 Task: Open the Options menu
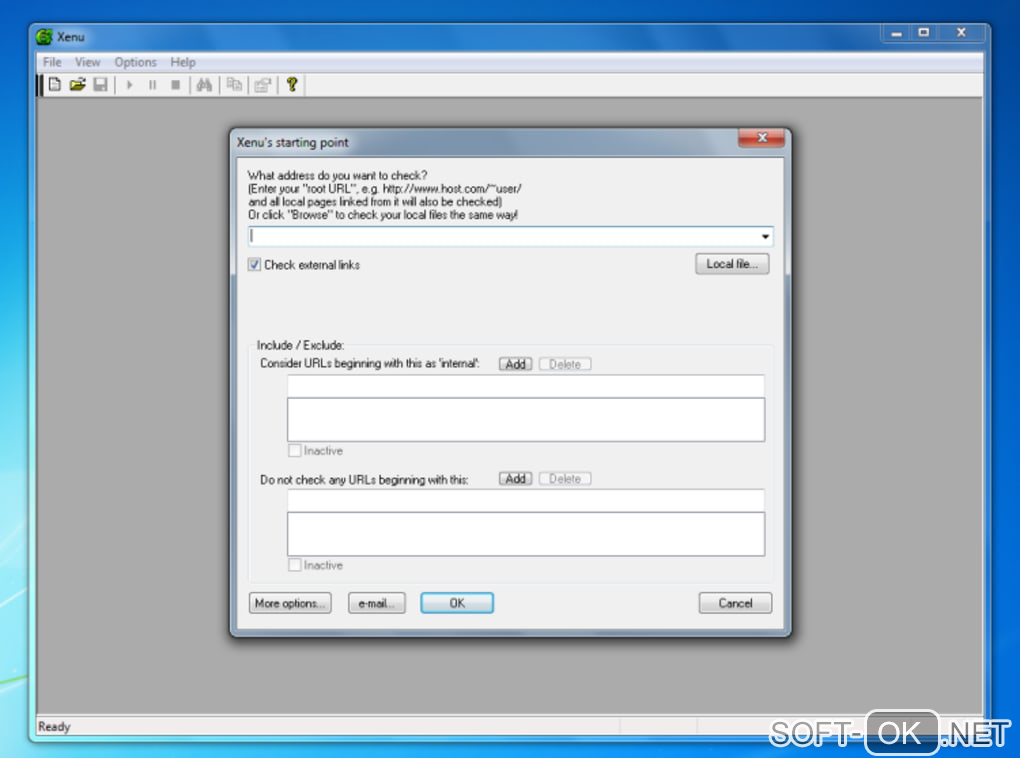click(135, 62)
